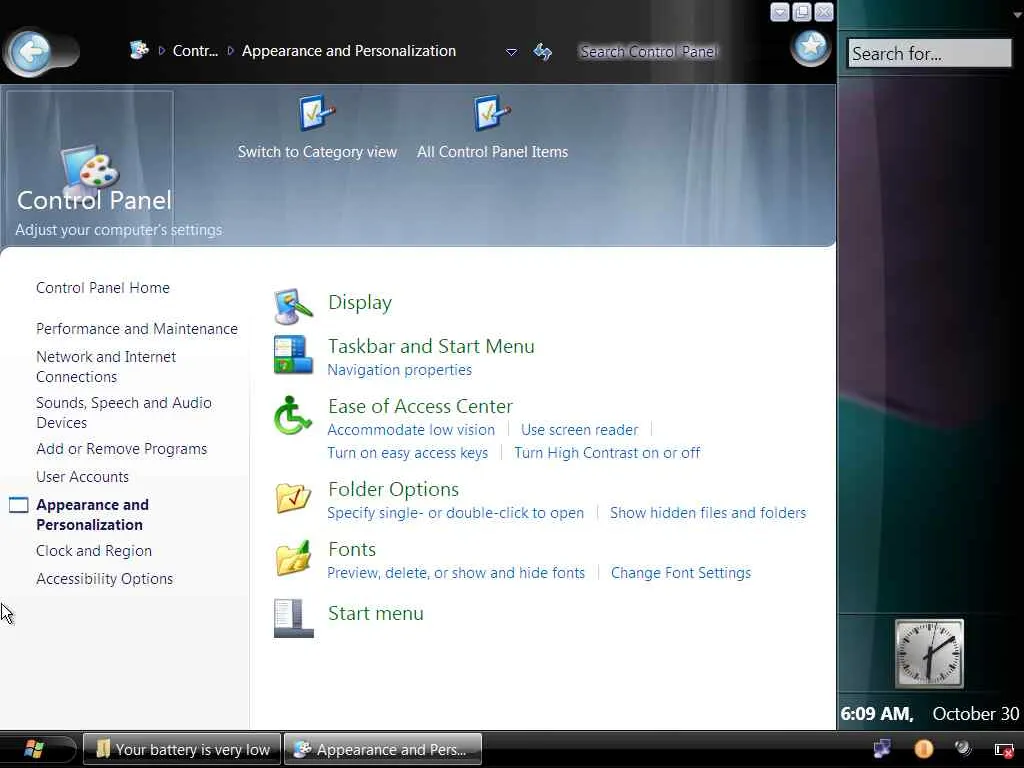Click the All Control Panel Items label
This screenshot has width=1024, height=768.
(492, 152)
